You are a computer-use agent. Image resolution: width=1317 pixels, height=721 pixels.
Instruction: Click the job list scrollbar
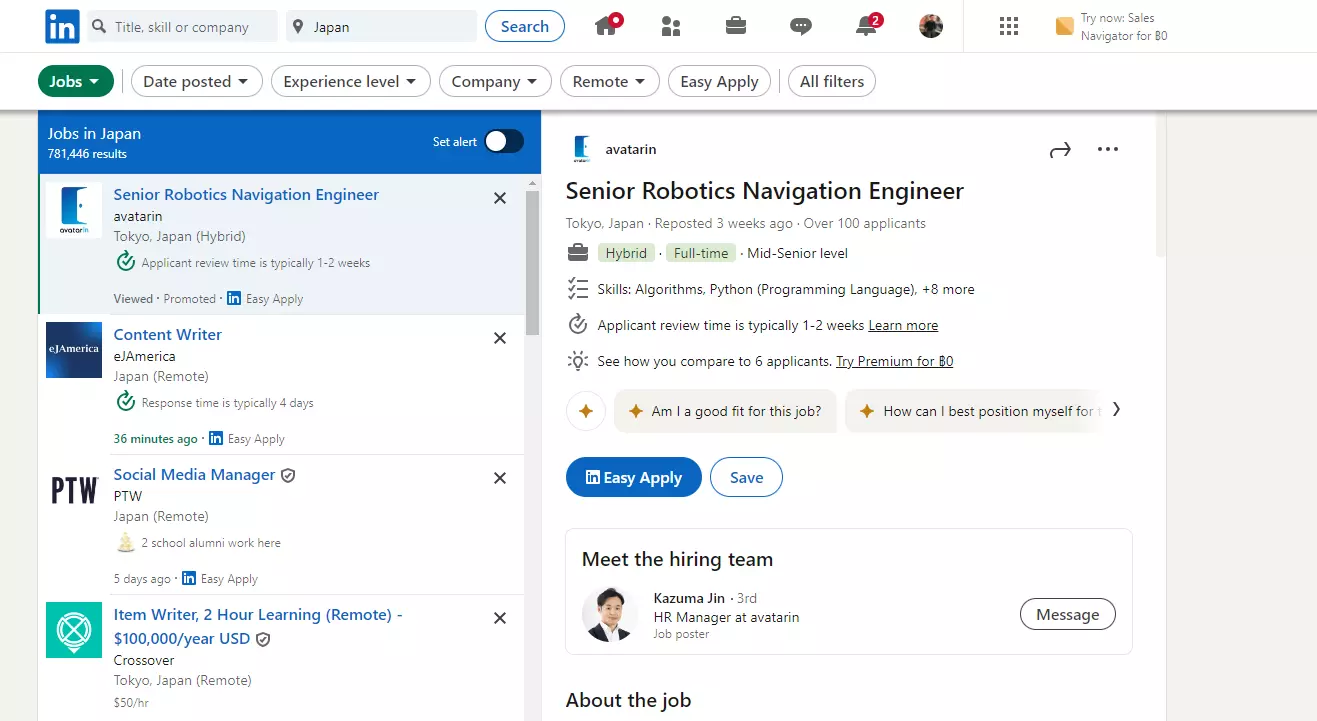(533, 264)
